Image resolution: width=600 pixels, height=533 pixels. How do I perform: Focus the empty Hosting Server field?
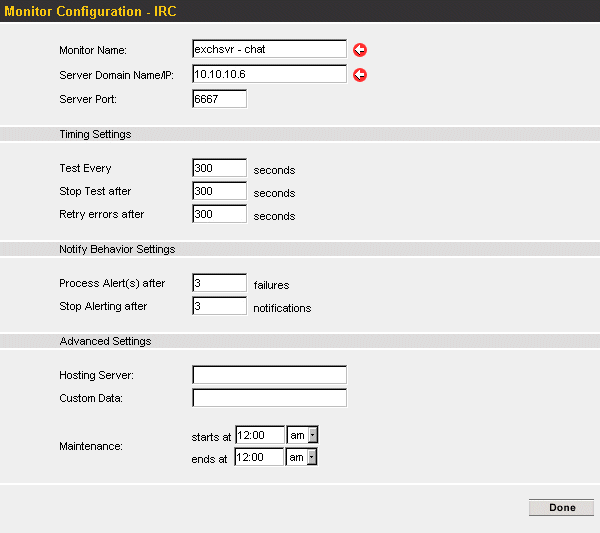(x=269, y=375)
